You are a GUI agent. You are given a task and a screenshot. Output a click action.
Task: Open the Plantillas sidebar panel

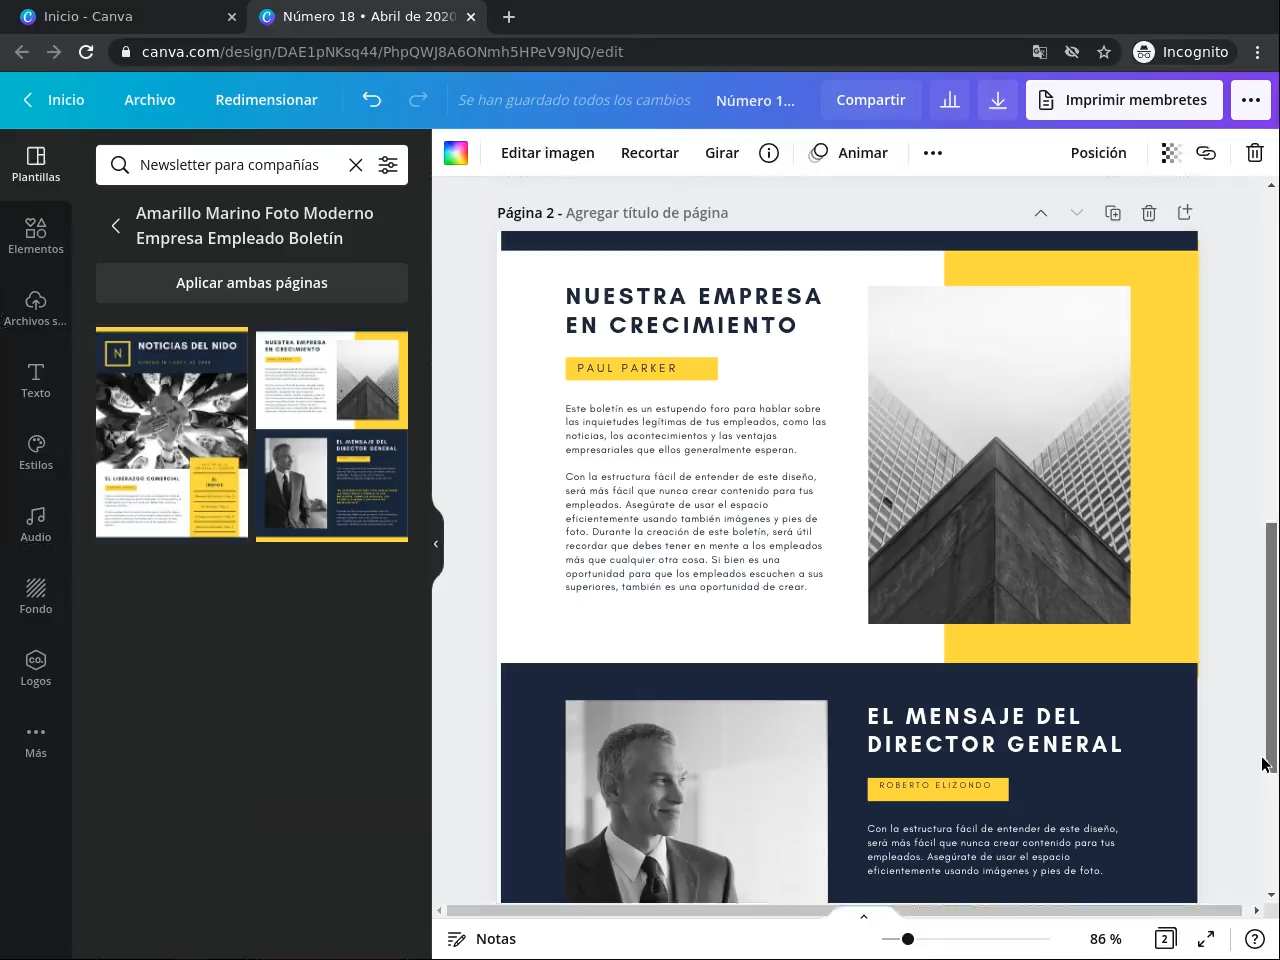point(36,165)
